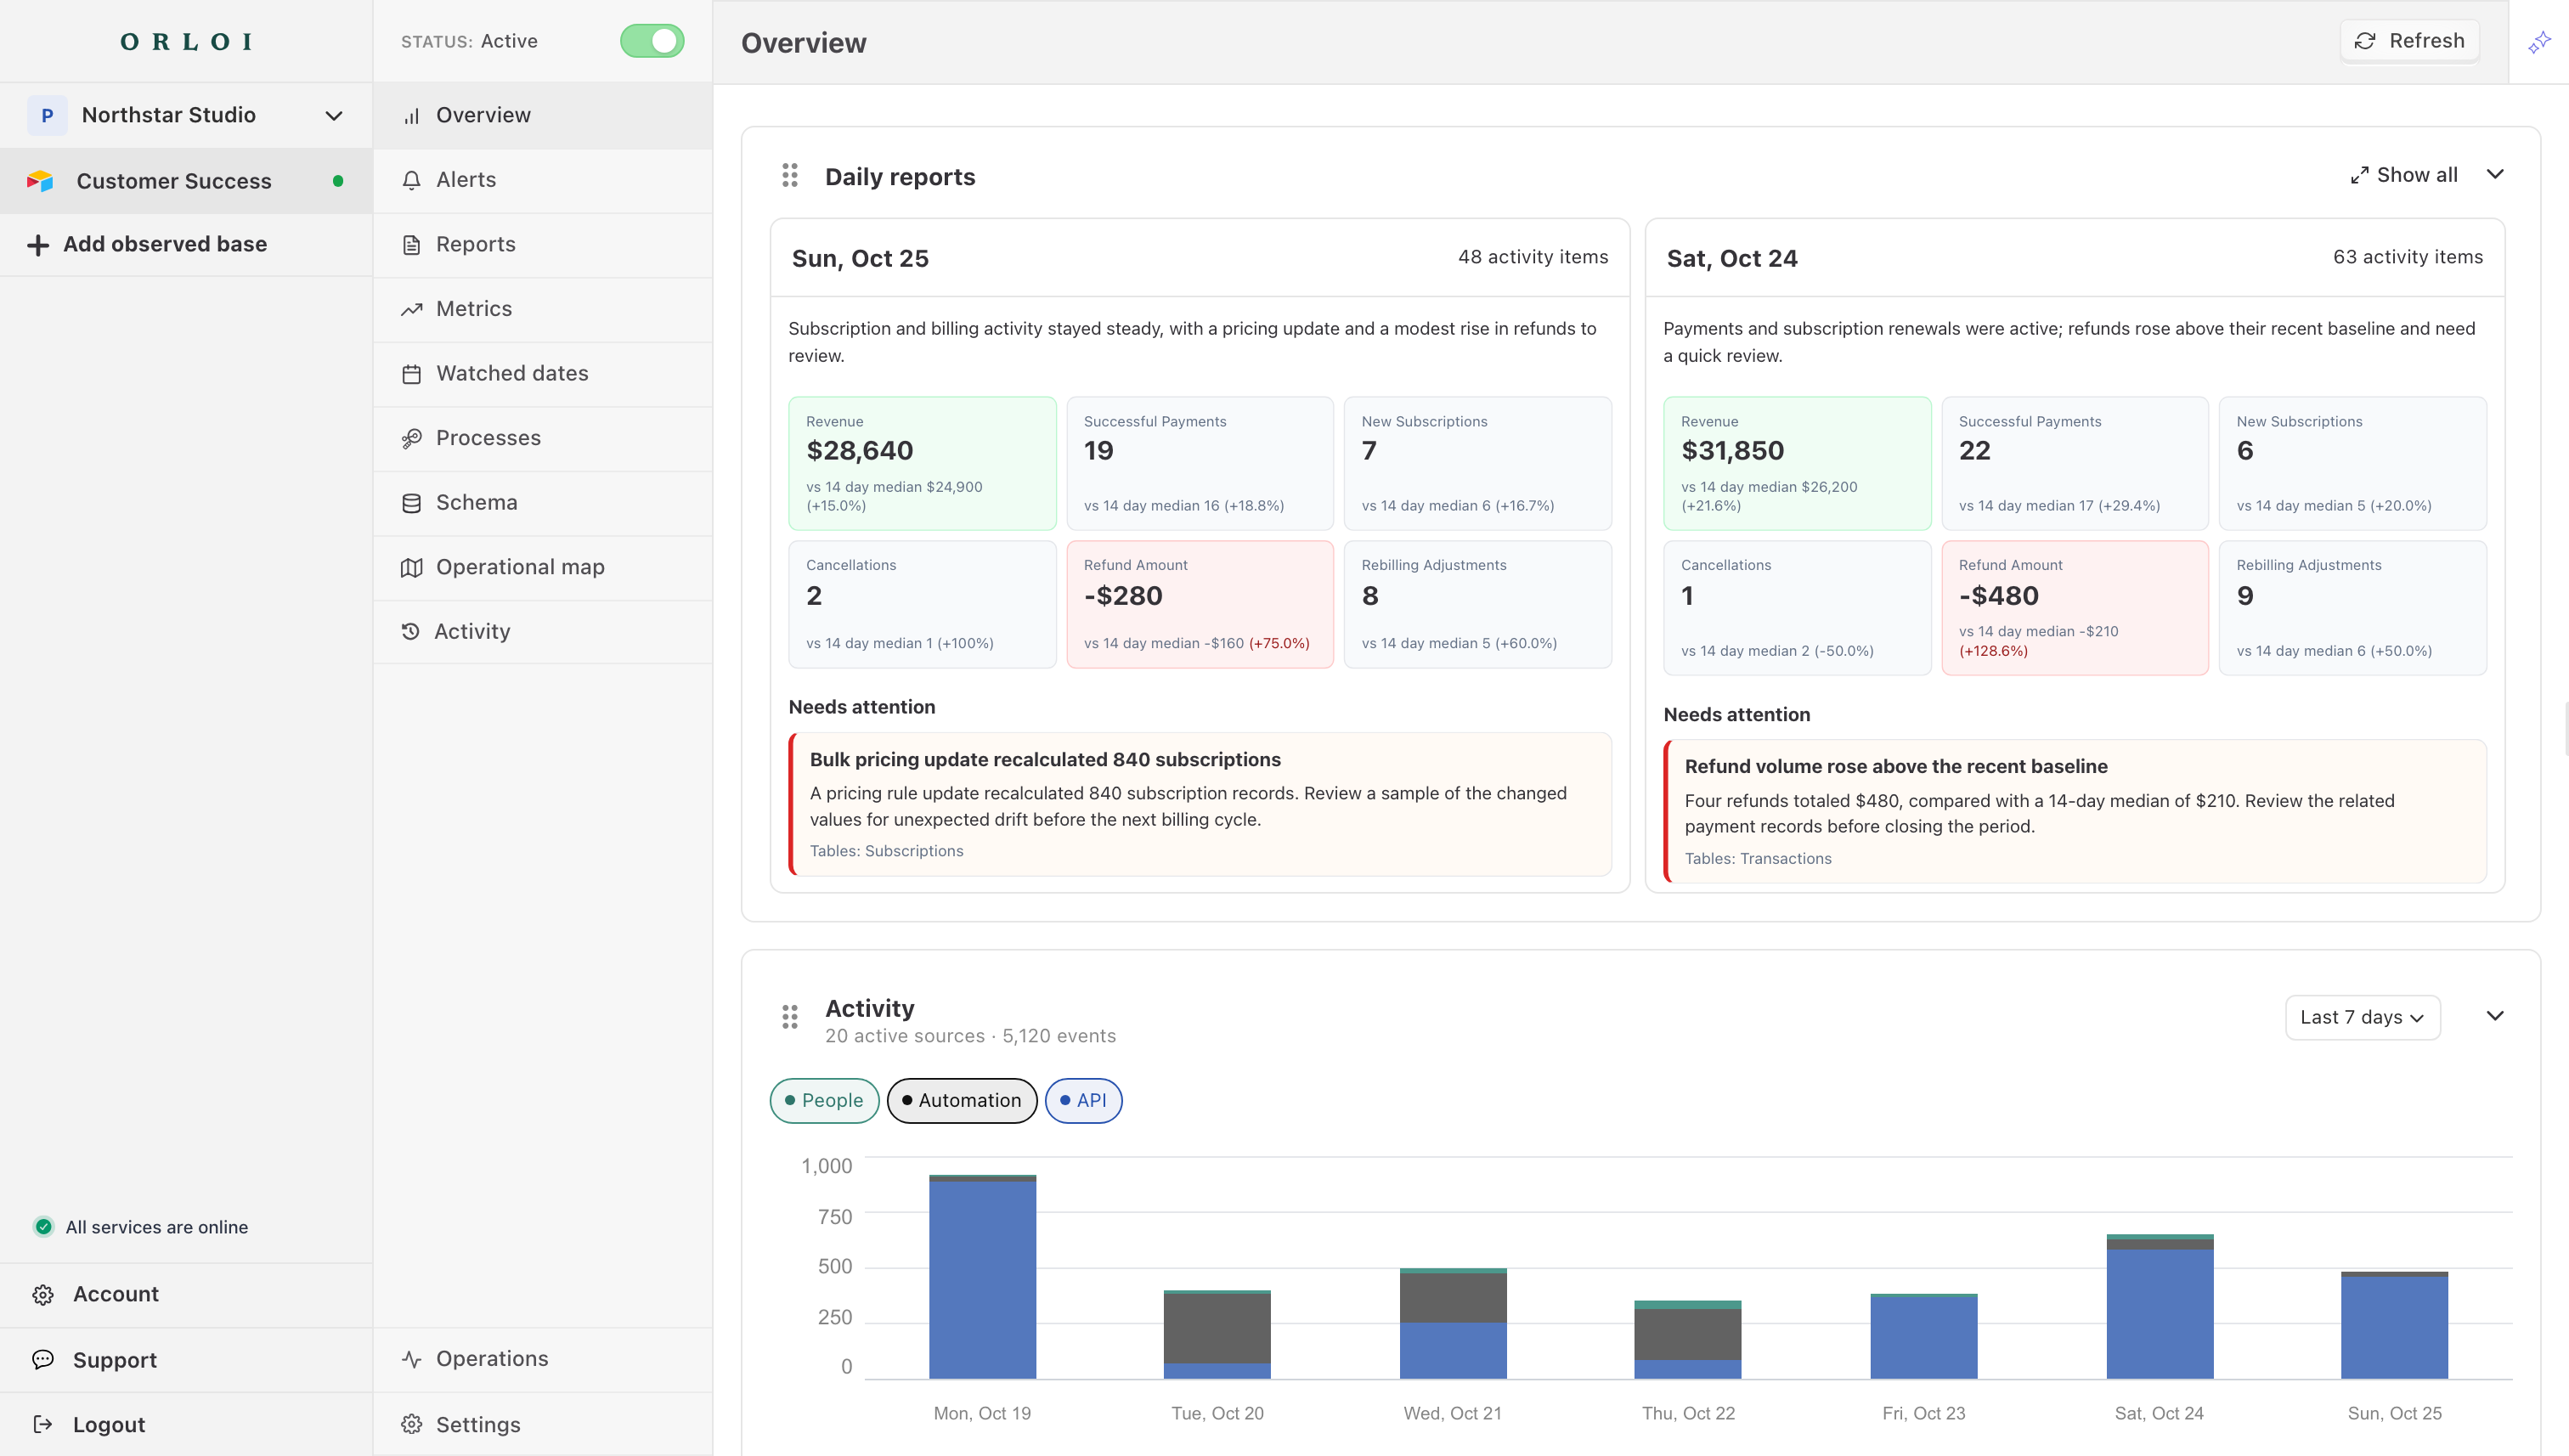
Task: Open Operations at the sidebar bottom
Action: click(x=543, y=1359)
